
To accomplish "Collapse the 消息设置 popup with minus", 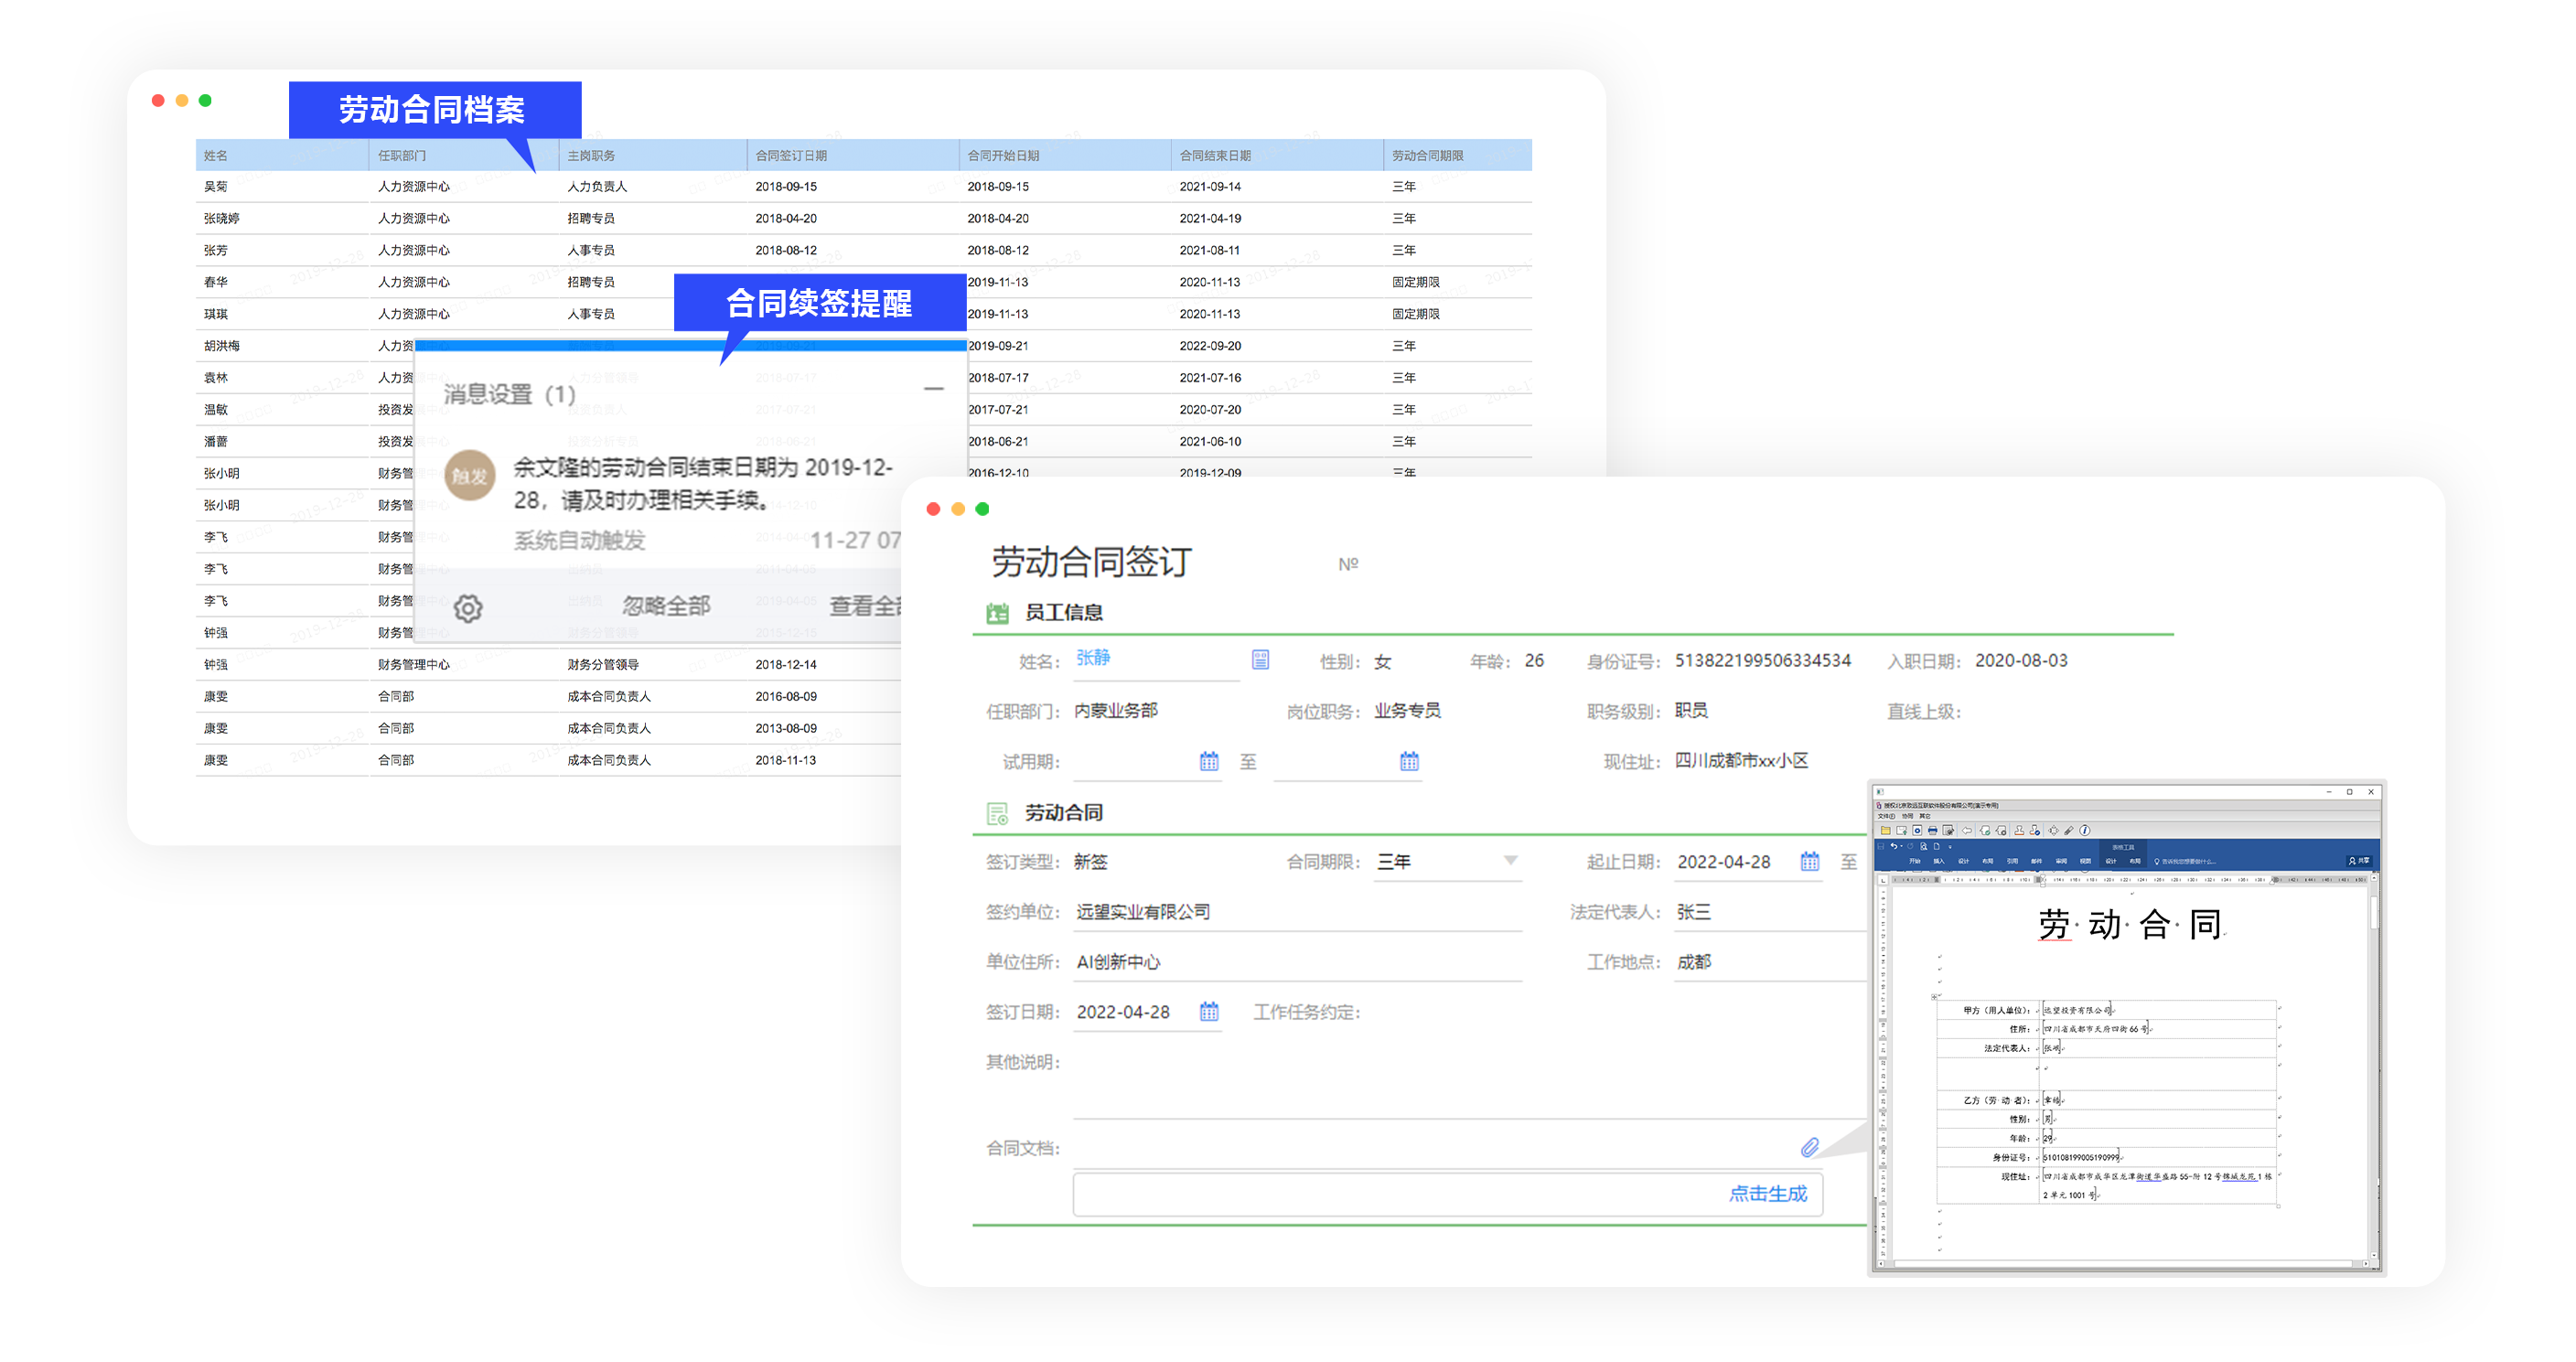I will (x=934, y=388).
